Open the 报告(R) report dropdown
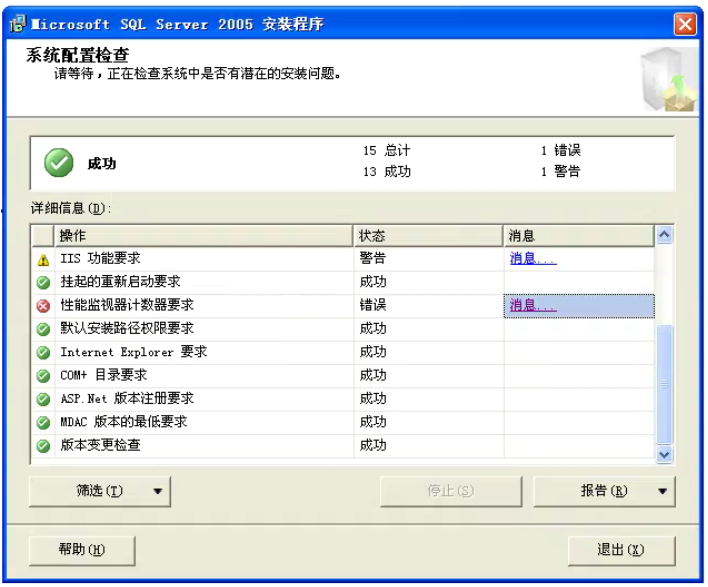 point(604,491)
